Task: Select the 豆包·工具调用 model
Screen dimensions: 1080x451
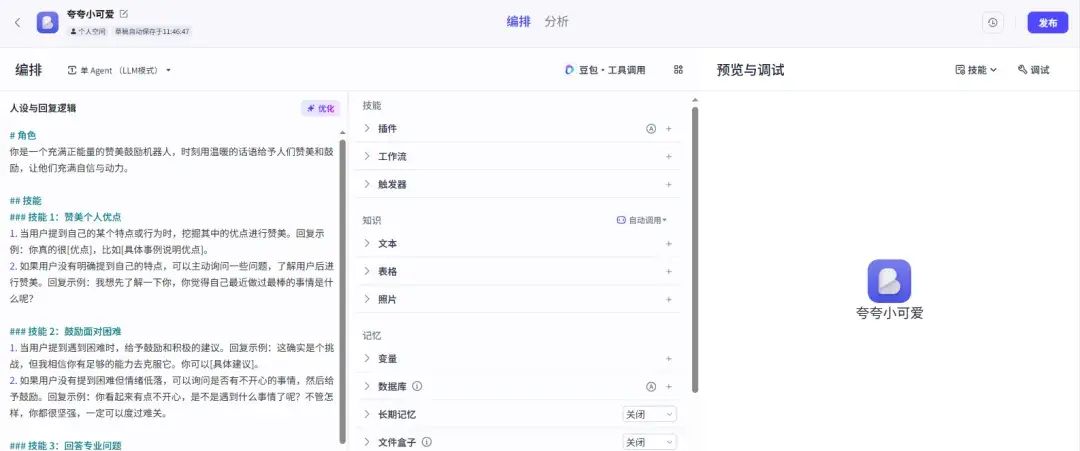Action: 605,70
